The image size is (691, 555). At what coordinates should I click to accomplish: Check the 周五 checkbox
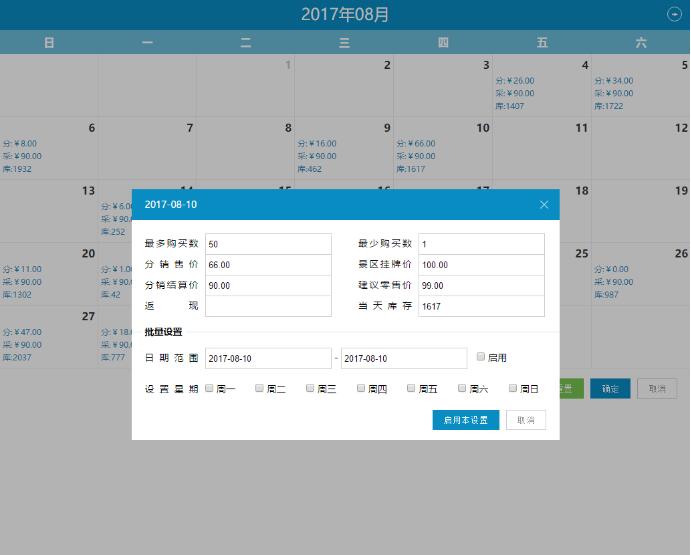(x=411, y=388)
